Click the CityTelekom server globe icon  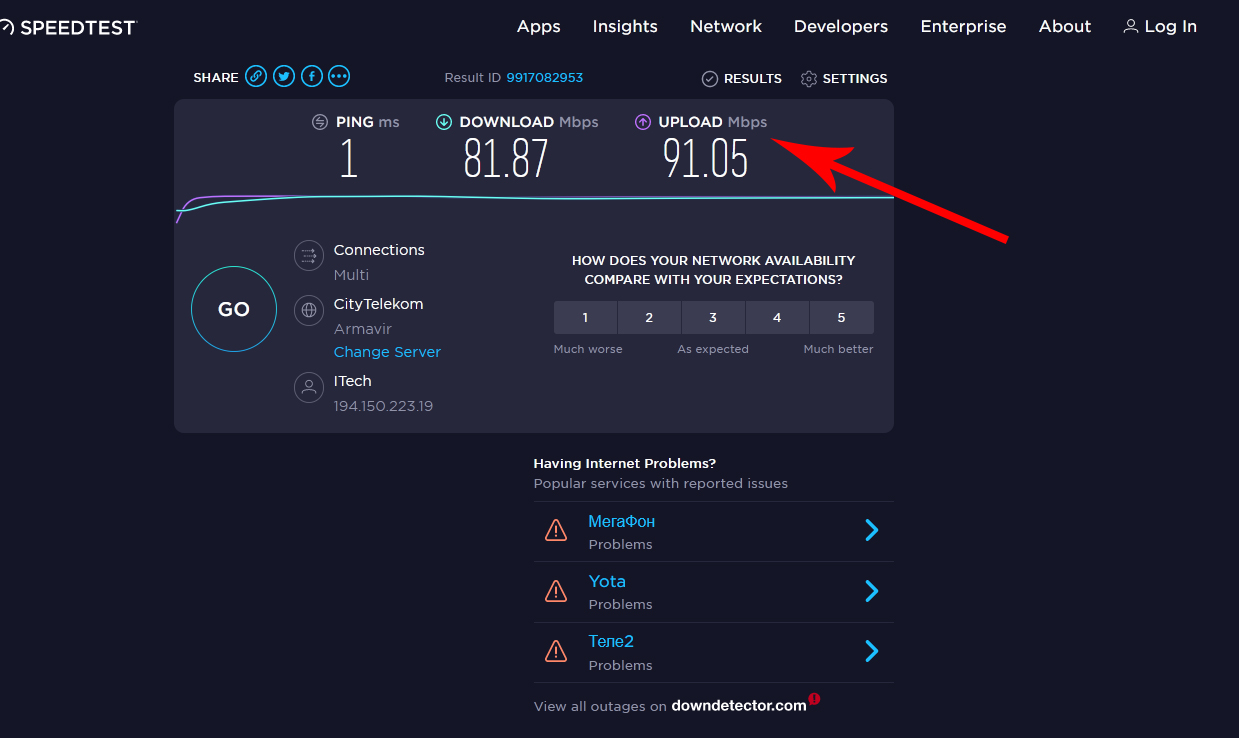309,310
